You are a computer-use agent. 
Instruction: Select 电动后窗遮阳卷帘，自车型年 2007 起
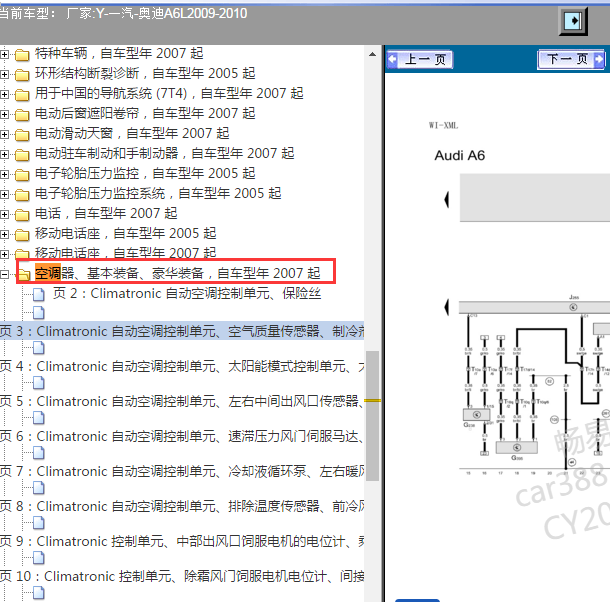145,113
